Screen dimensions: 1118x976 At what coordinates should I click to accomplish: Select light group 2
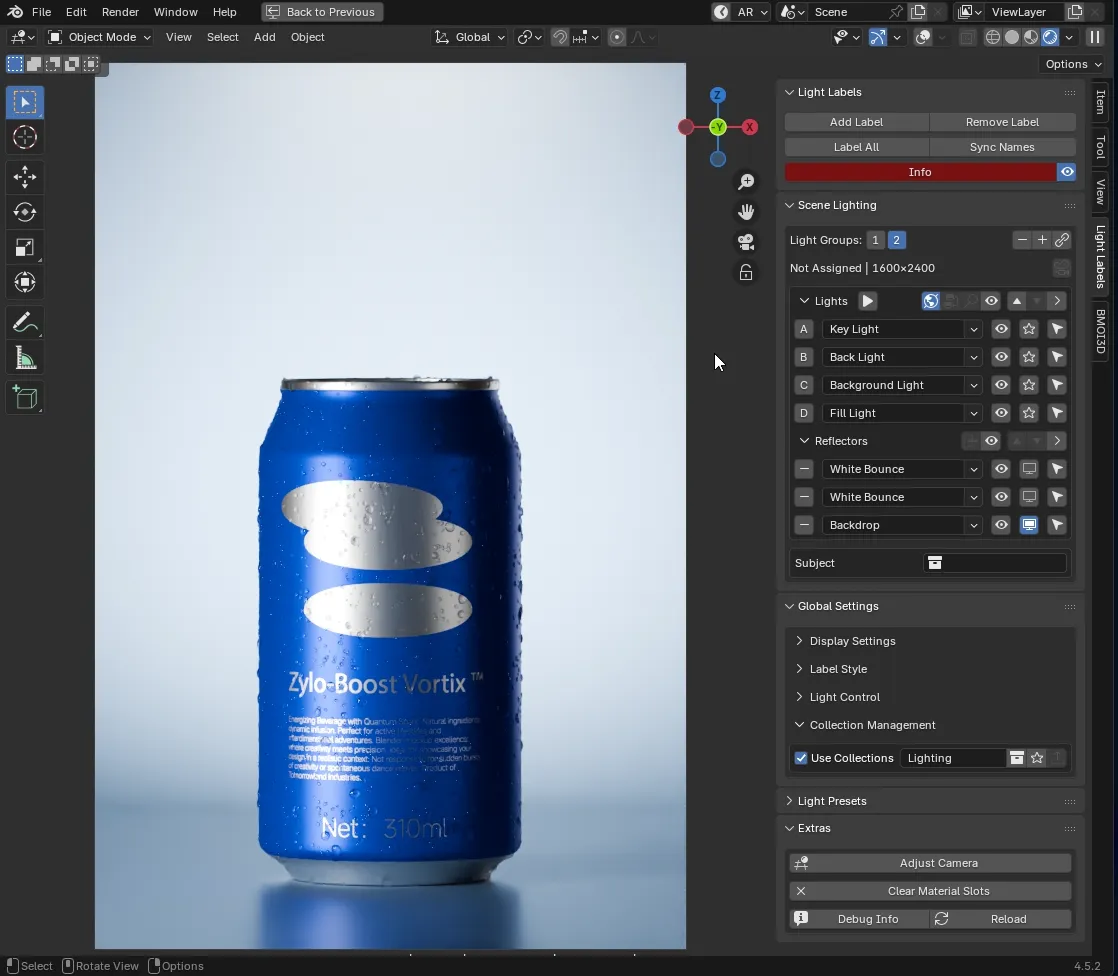pos(896,240)
